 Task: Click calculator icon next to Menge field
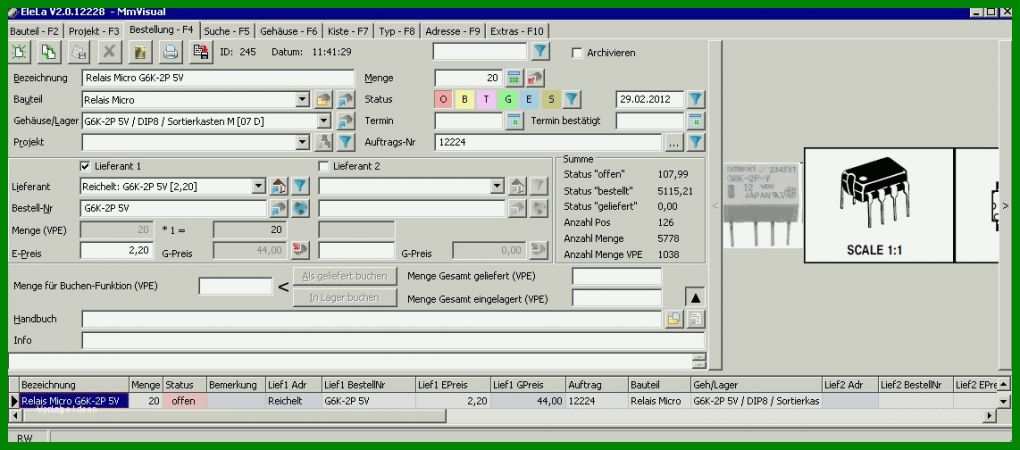coord(515,78)
